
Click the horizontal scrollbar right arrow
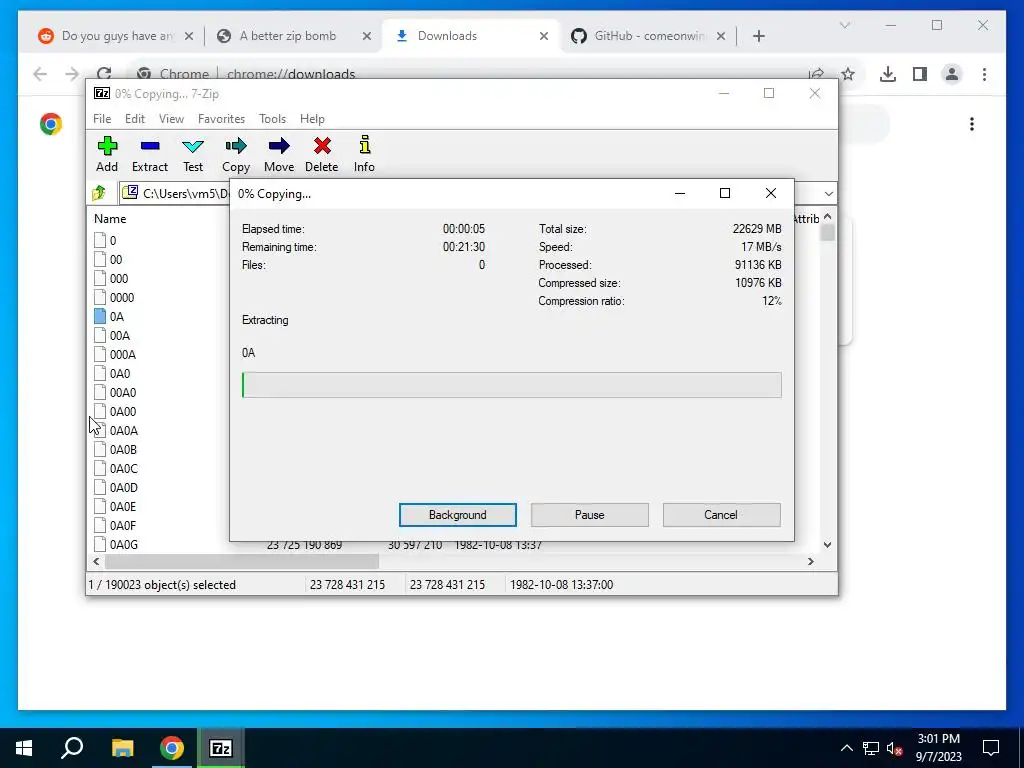[x=810, y=561]
